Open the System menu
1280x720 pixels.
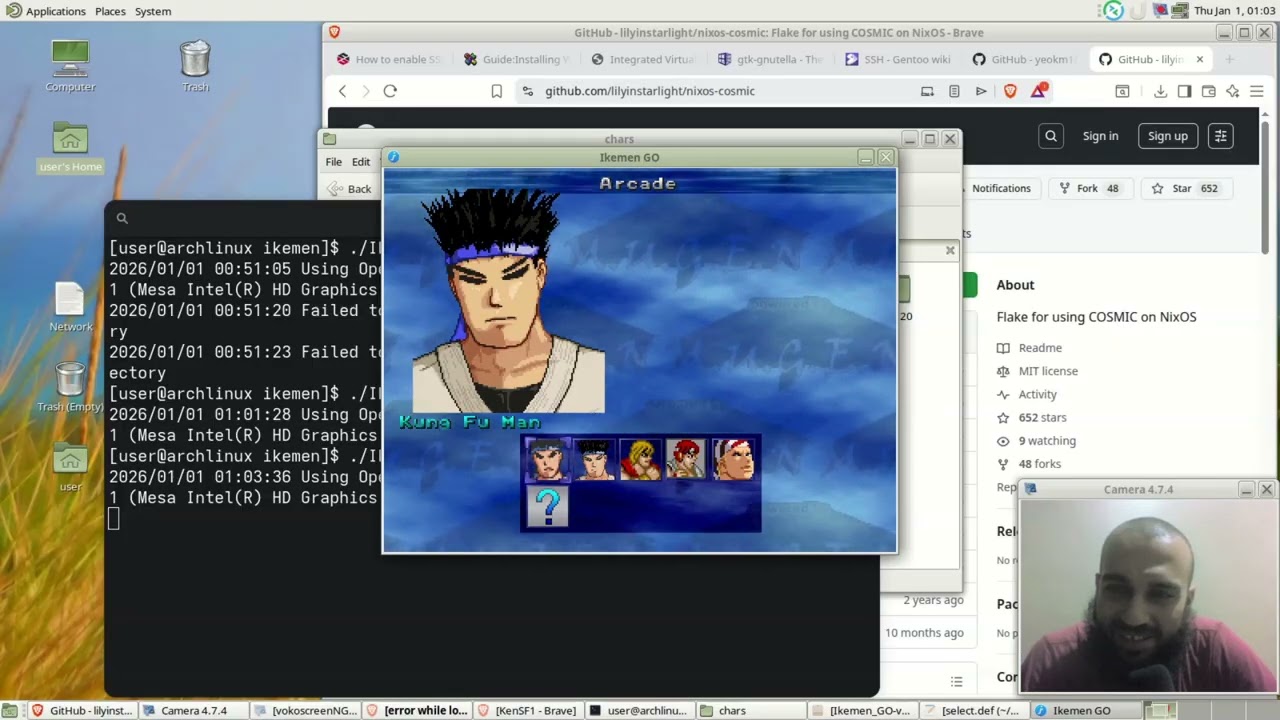(153, 11)
